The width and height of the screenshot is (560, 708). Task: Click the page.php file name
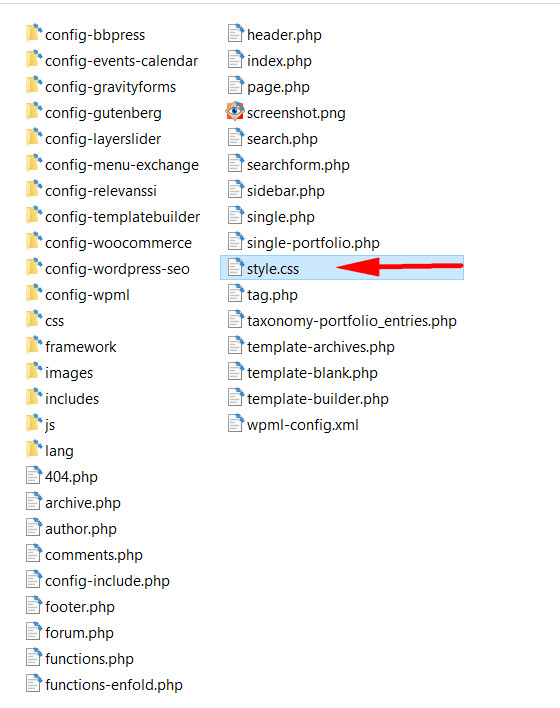pos(278,87)
